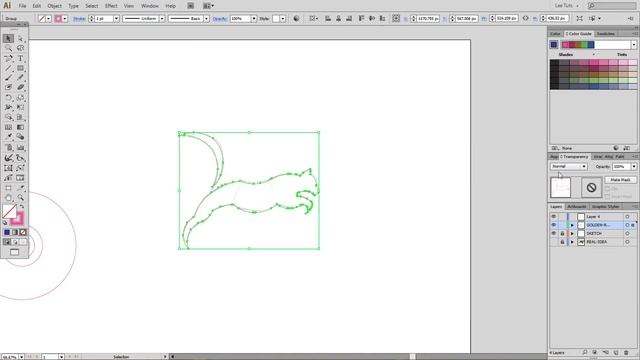Select the Artboard tool
This screenshot has height=360, width=640.
pos(9,188)
